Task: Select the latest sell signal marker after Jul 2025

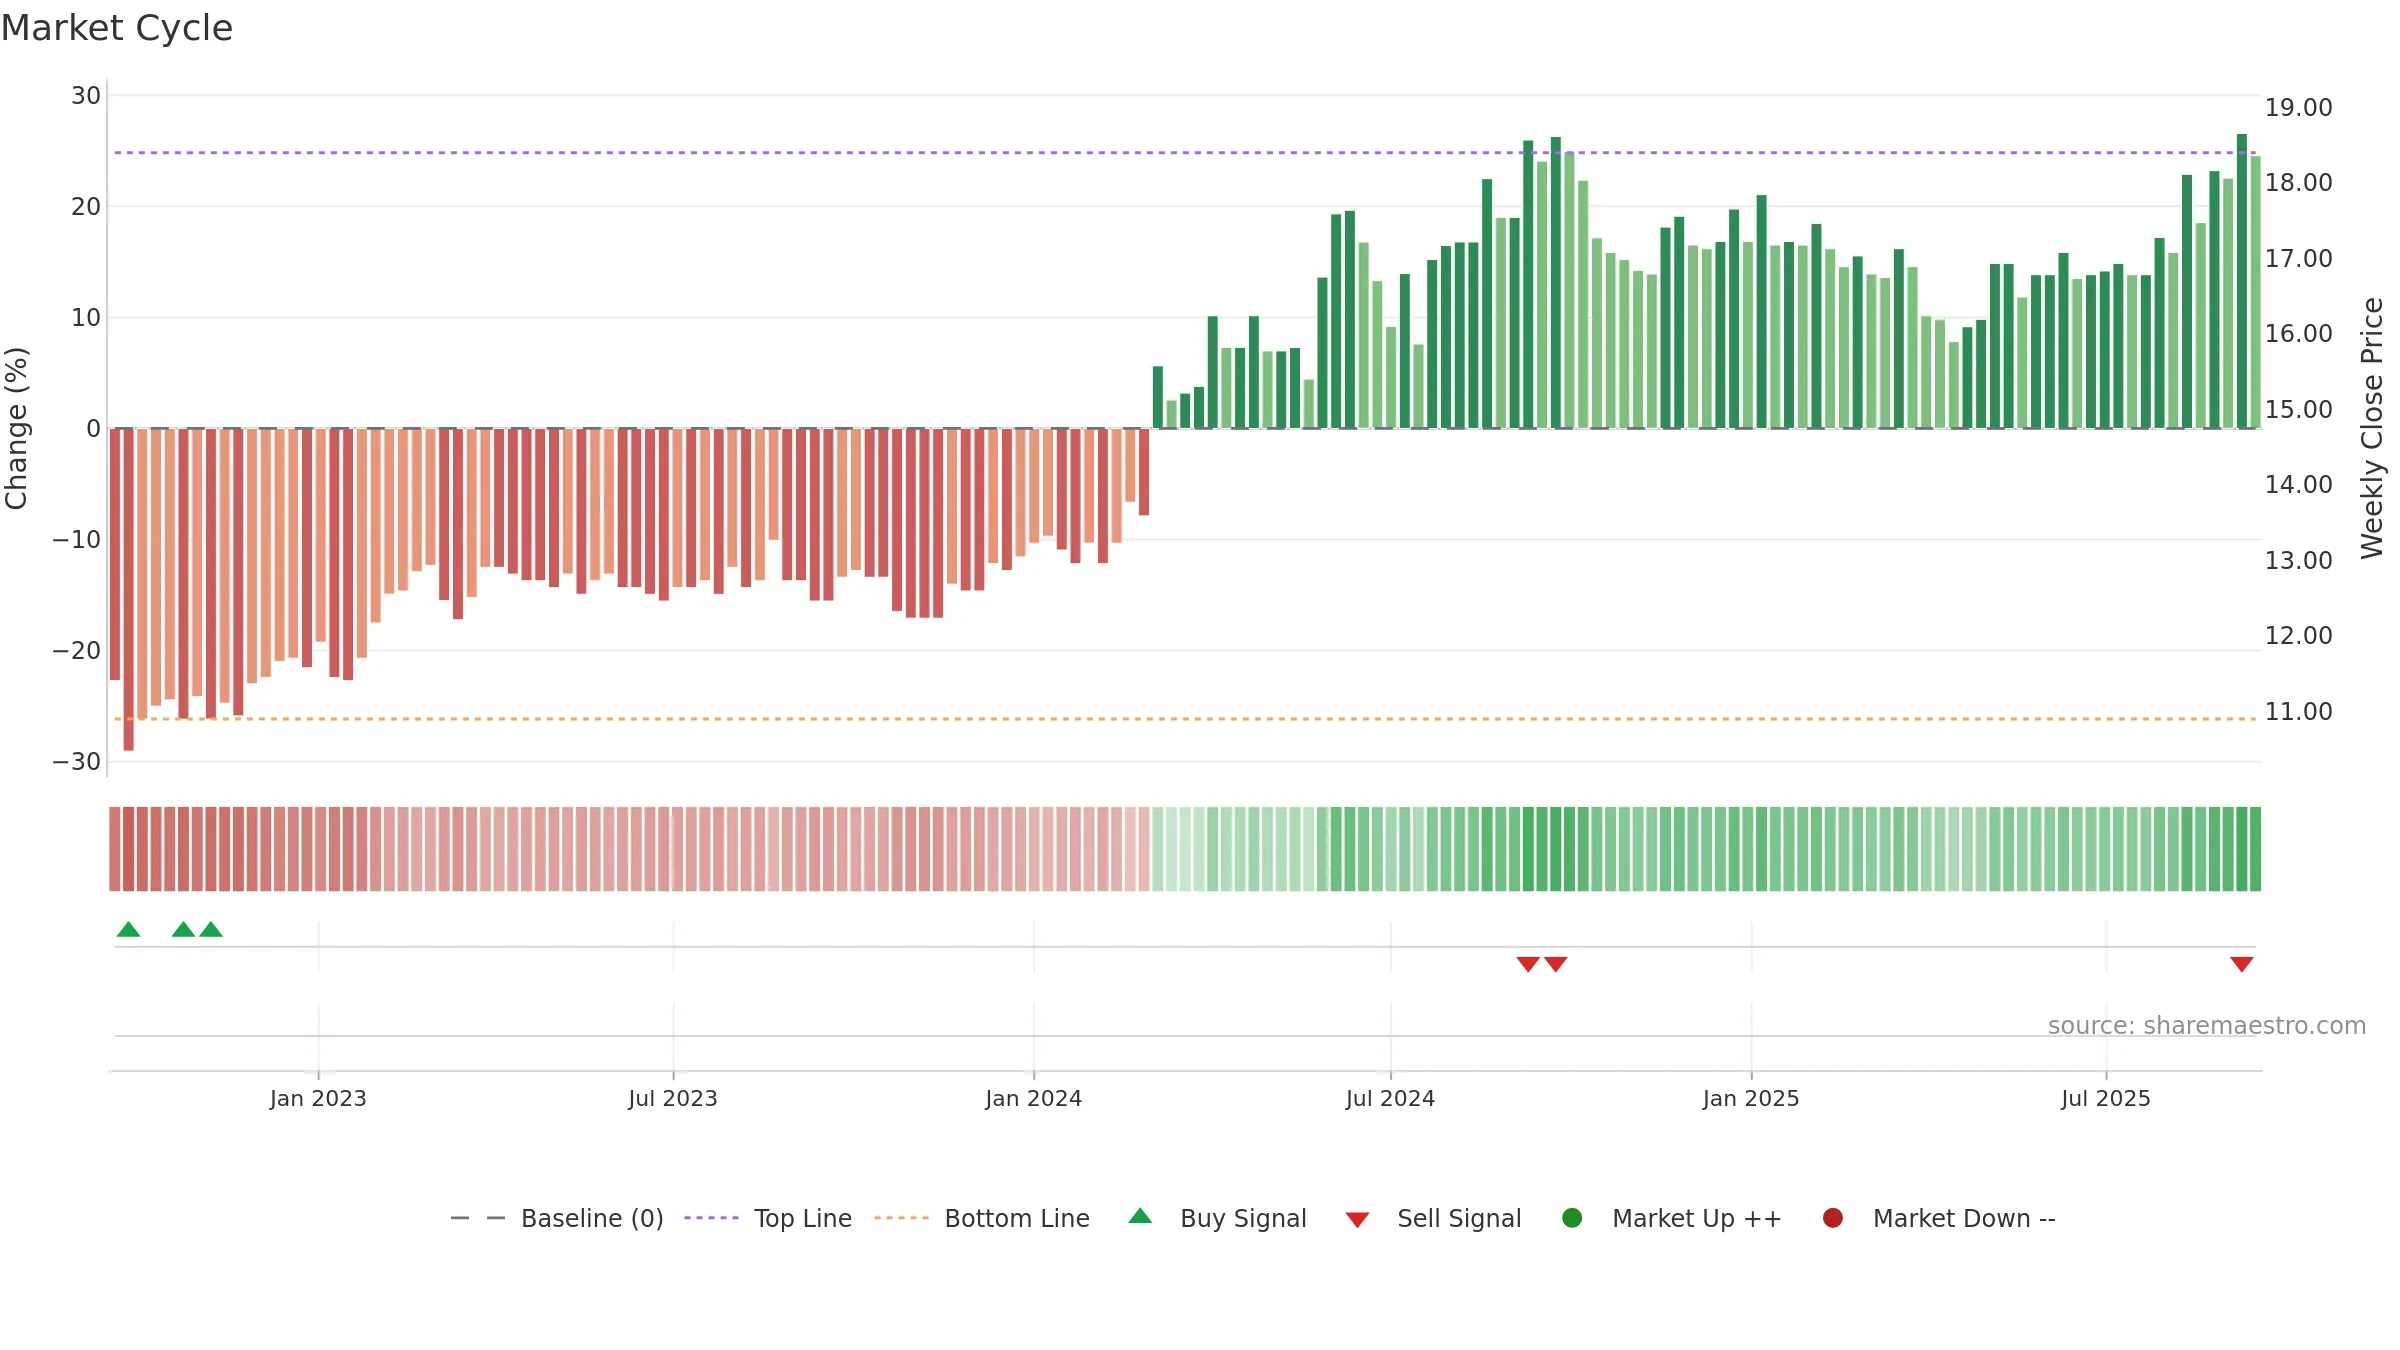Action: (2242, 964)
